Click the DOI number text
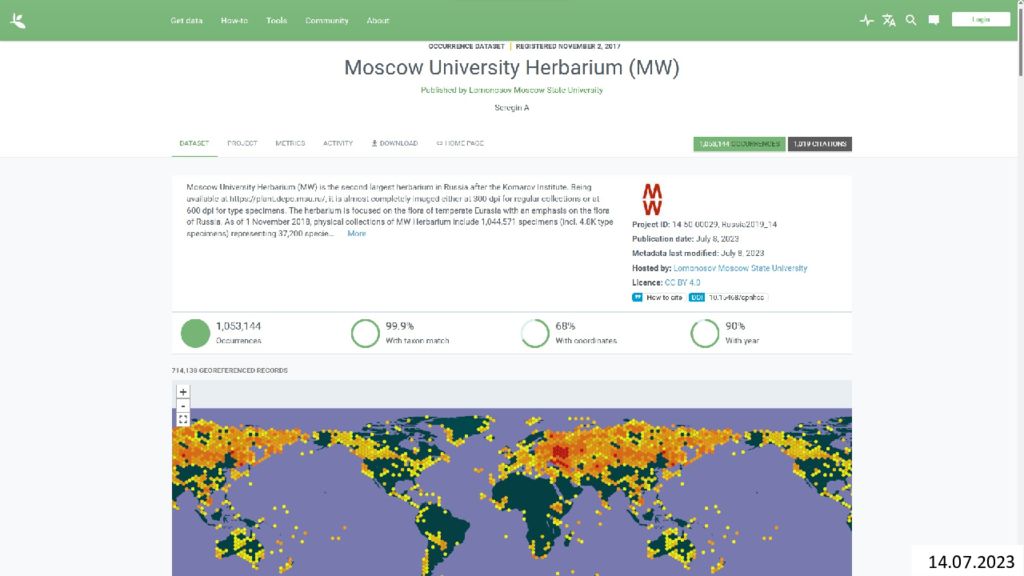The width and height of the screenshot is (1024, 576). click(x=737, y=297)
